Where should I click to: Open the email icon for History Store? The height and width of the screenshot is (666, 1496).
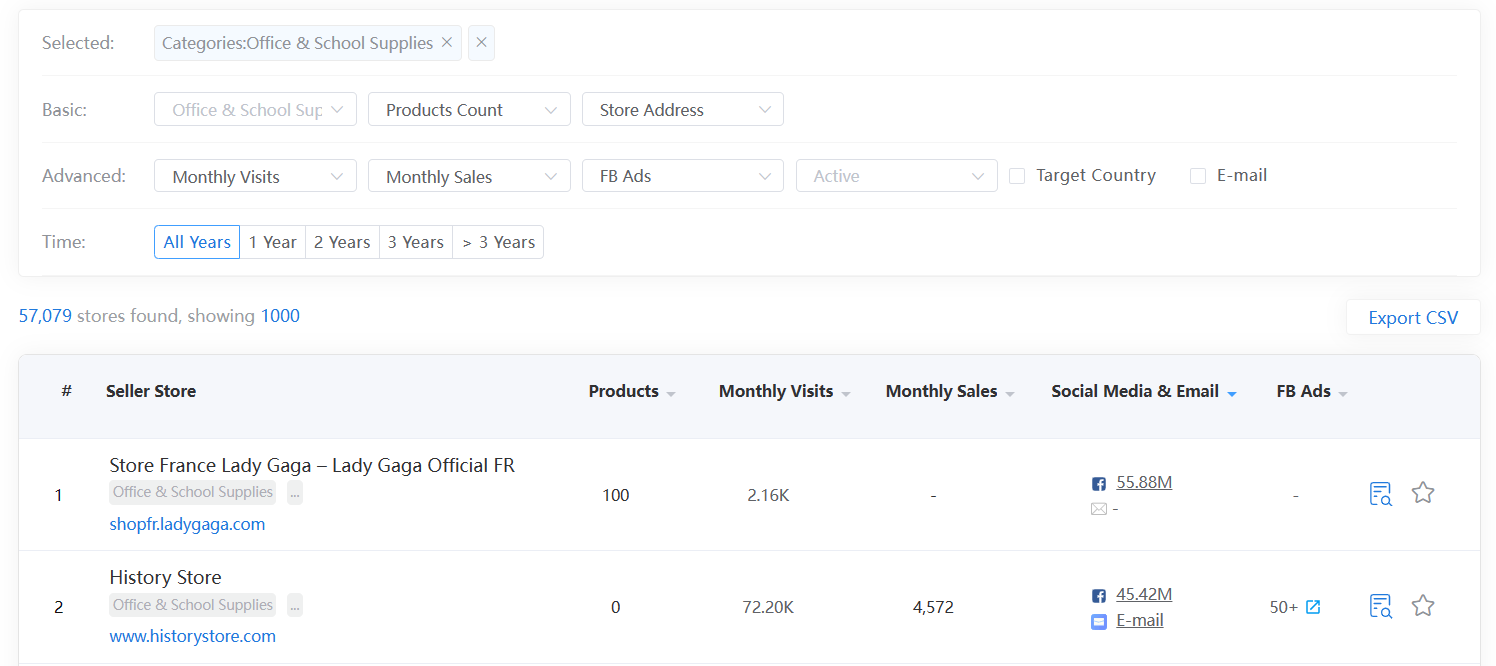coord(1098,620)
